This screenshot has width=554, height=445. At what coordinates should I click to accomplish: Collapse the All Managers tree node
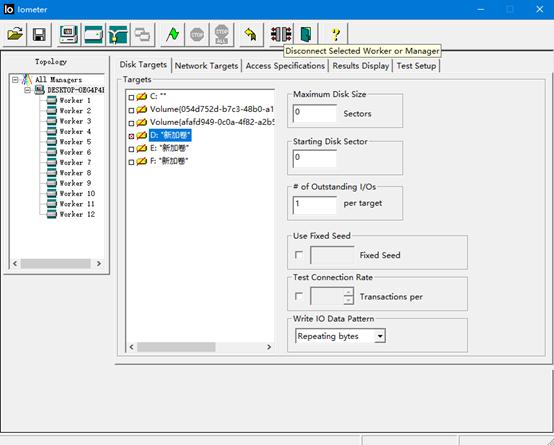(x=15, y=80)
